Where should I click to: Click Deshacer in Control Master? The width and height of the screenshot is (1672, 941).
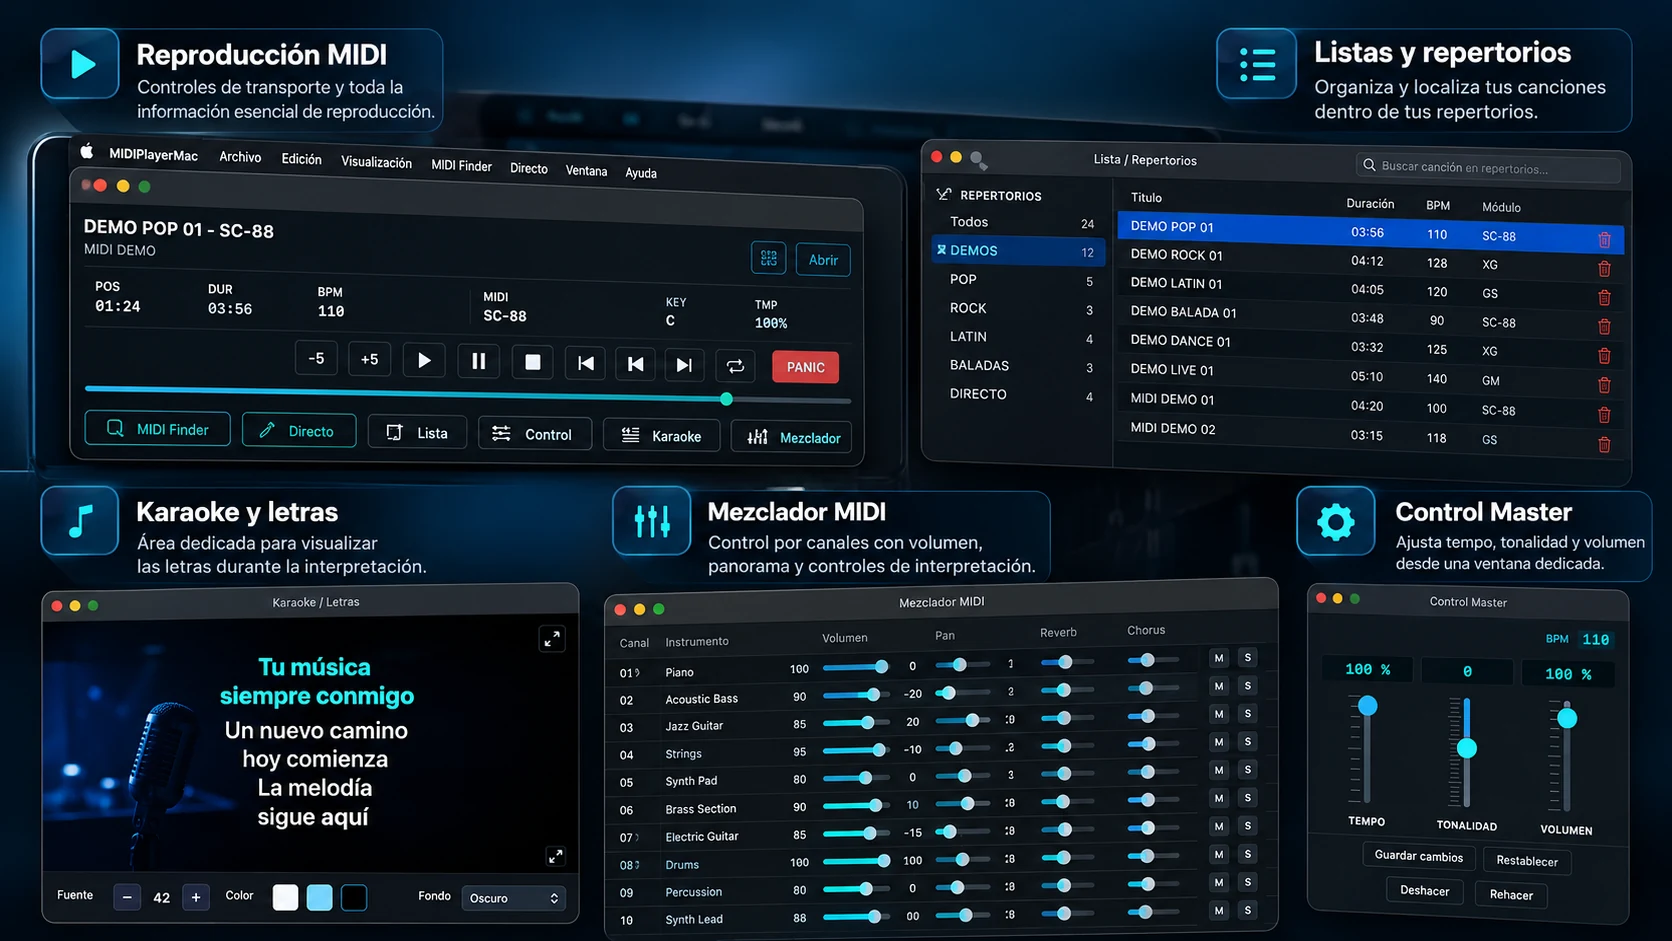(1425, 891)
